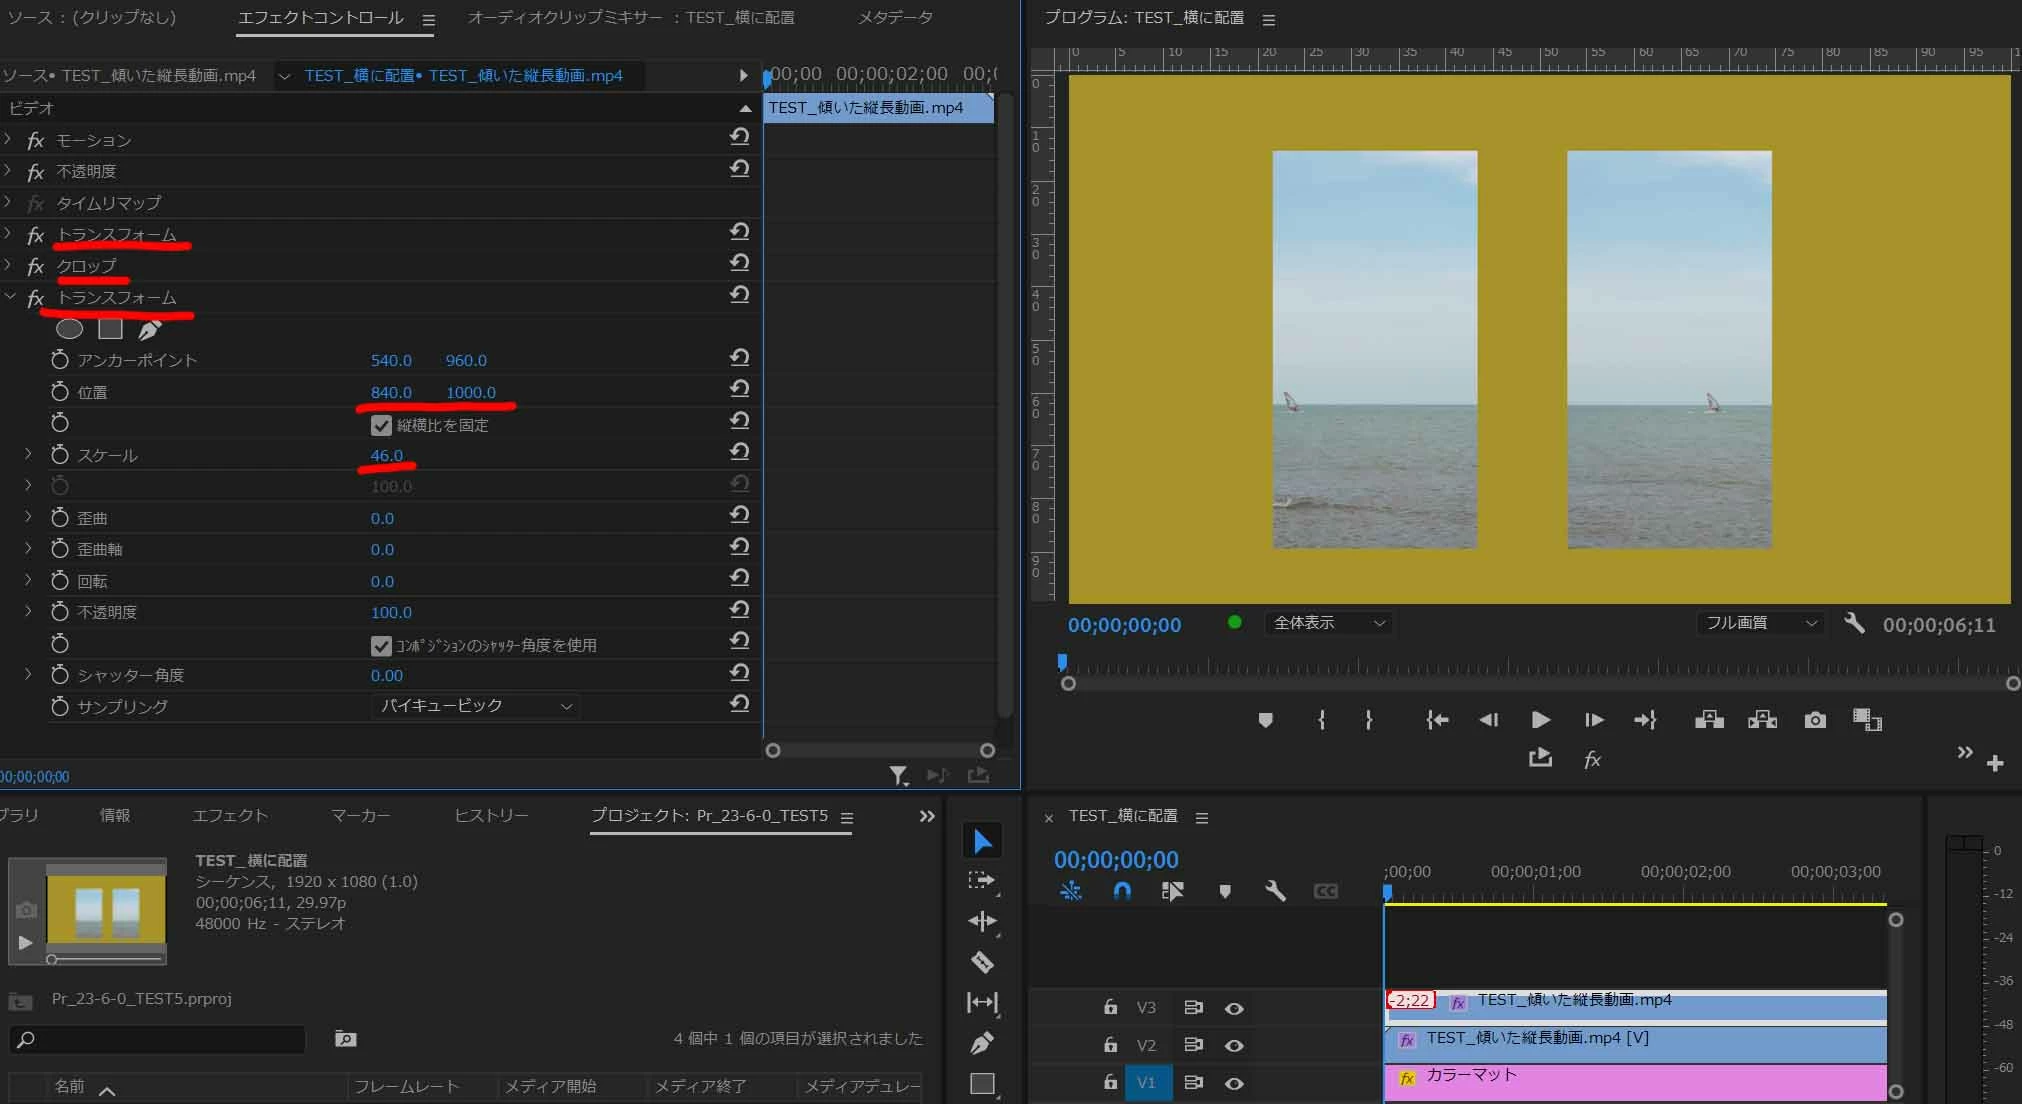Click Add Marker in program monitor
Screen dimensions: 2022x1104
click(x=1265, y=720)
